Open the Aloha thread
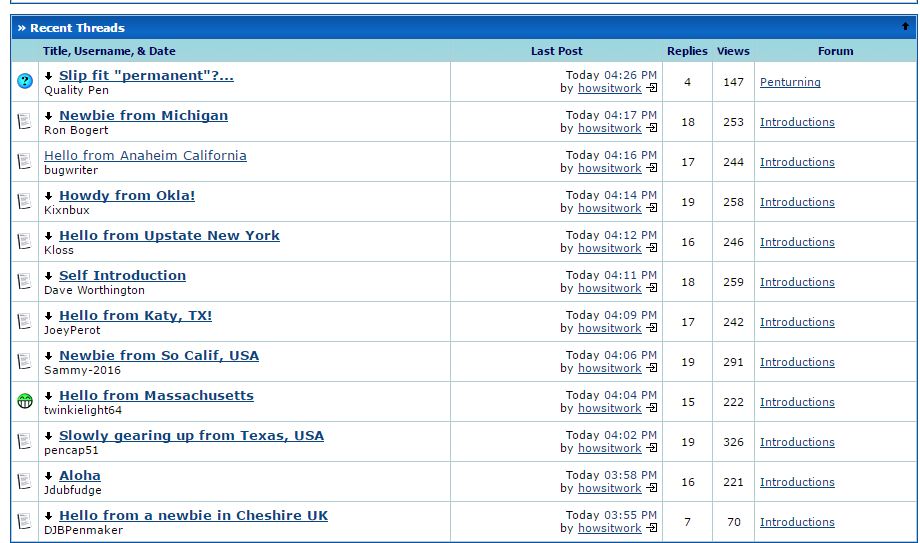 tap(80, 475)
